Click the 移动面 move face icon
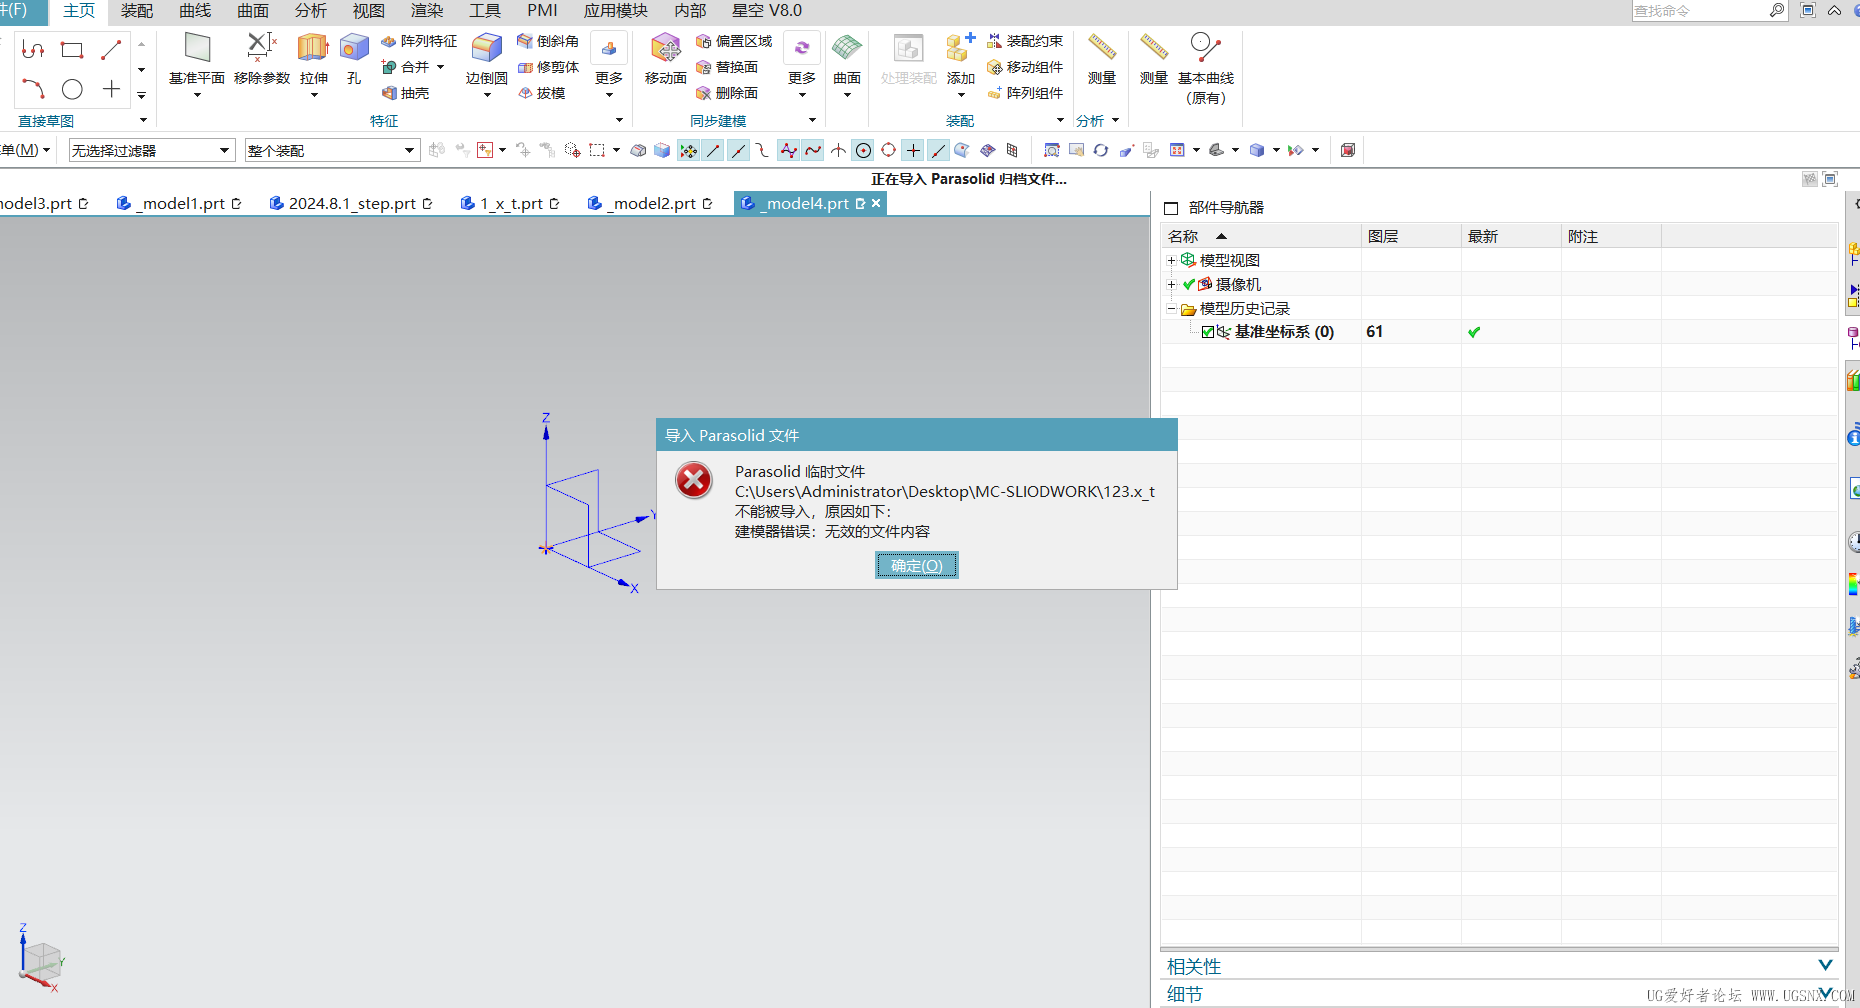The height and width of the screenshot is (1008, 1860). (x=665, y=48)
